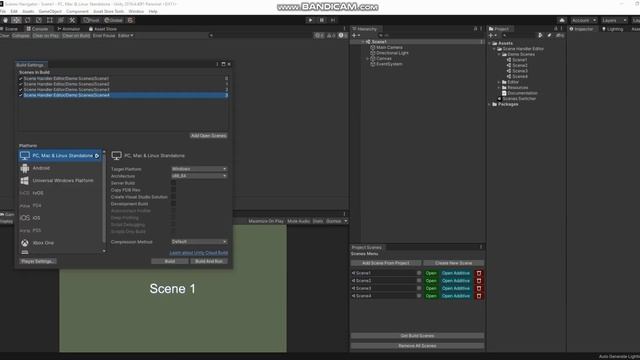Select the tvOS platform
The width and height of the screenshot is (640, 360).
[60, 193]
